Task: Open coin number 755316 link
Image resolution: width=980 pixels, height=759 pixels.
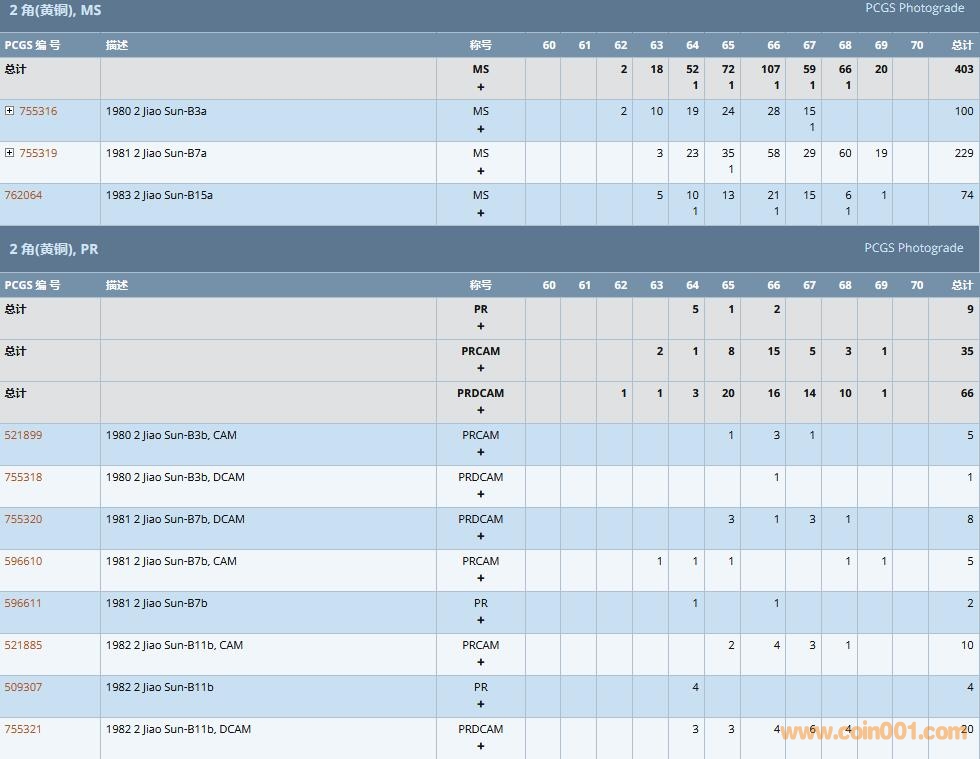Action: point(38,111)
